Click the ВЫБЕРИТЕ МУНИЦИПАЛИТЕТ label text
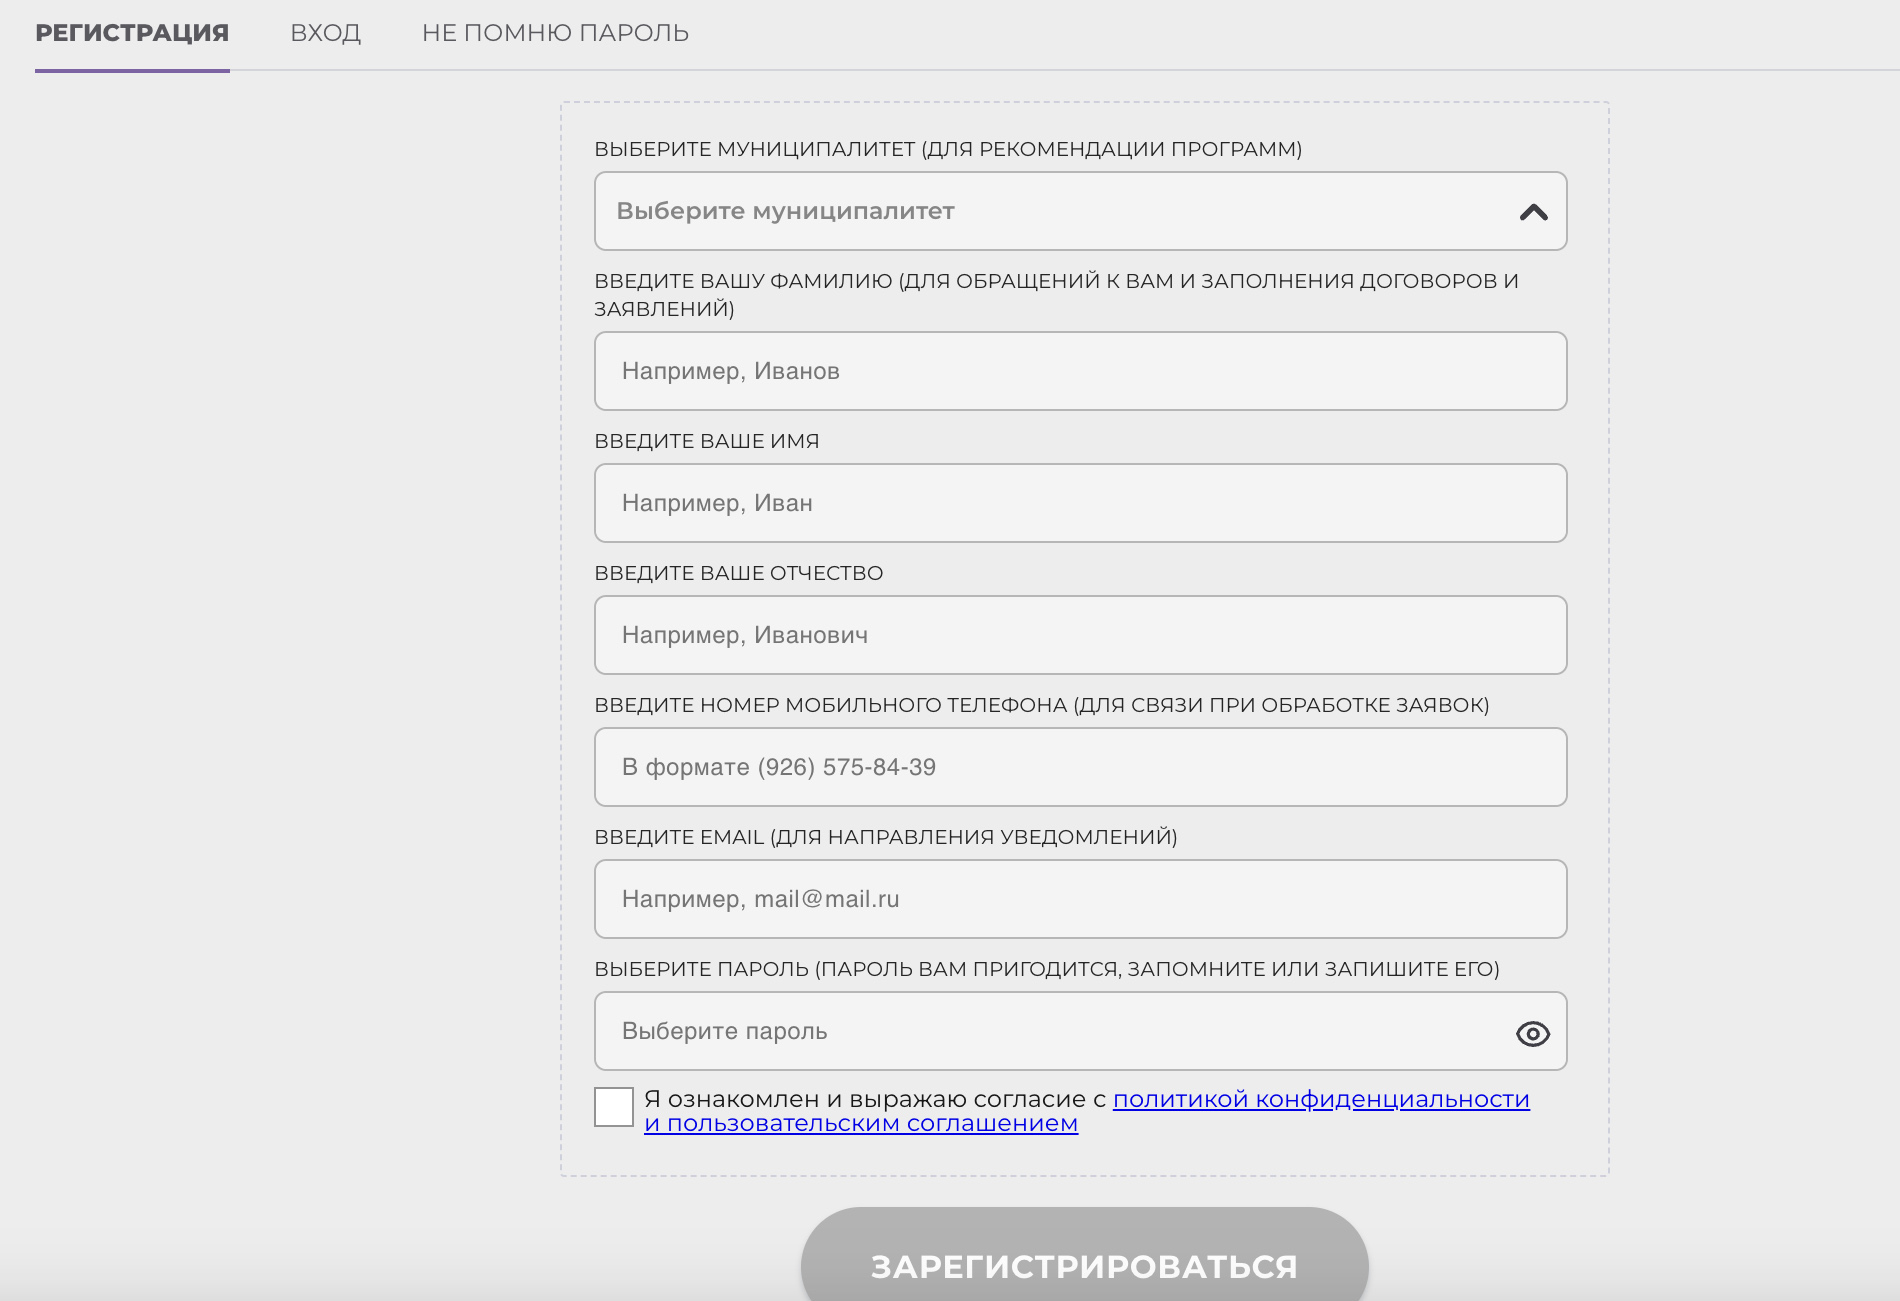This screenshot has width=1900, height=1301. tap(948, 149)
